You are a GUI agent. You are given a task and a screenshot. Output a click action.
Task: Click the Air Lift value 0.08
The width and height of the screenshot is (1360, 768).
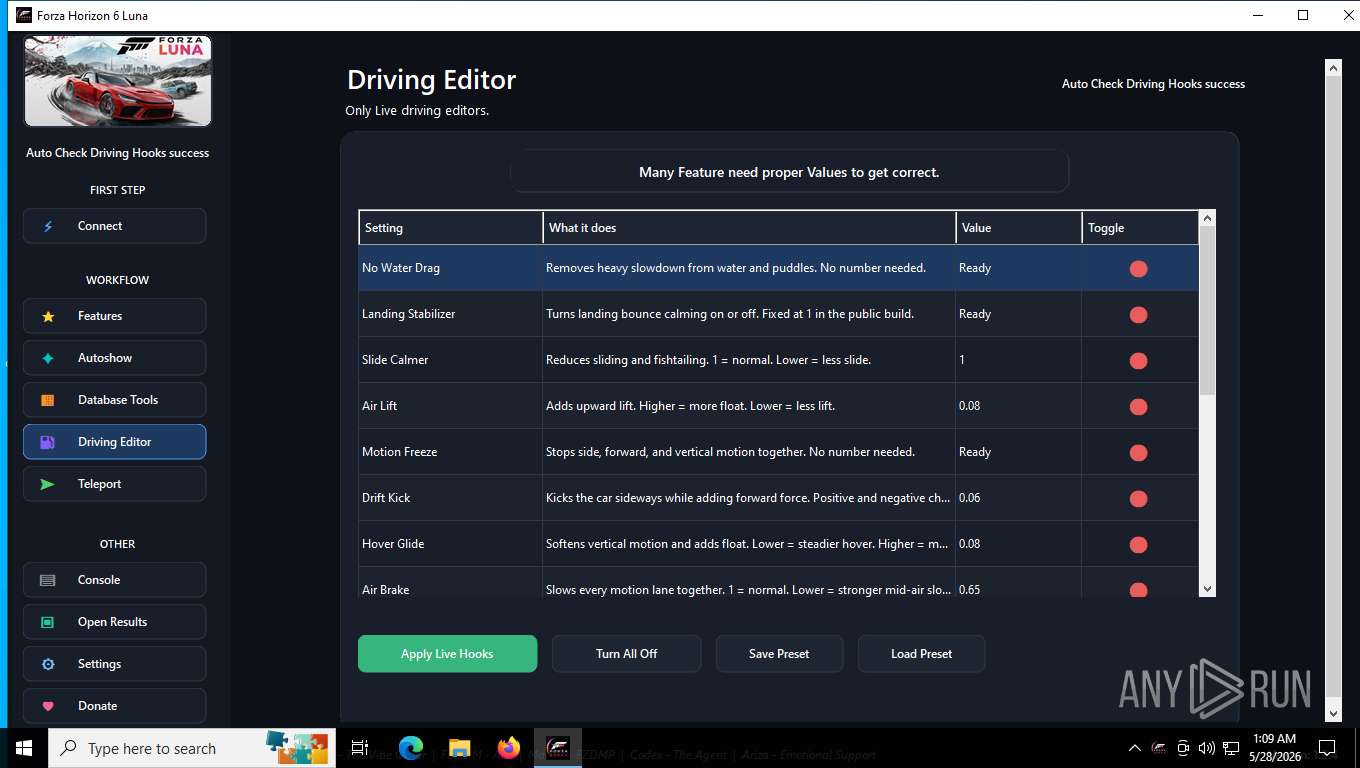coord(969,406)
